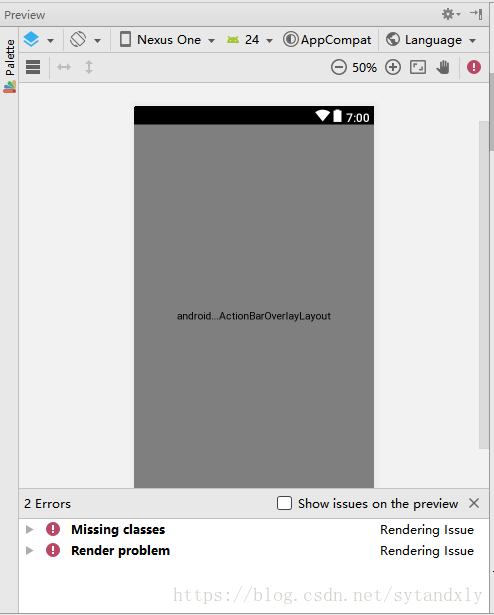Expand the Missing classes error row
The image size is (494, 615).
coord(29,529)
